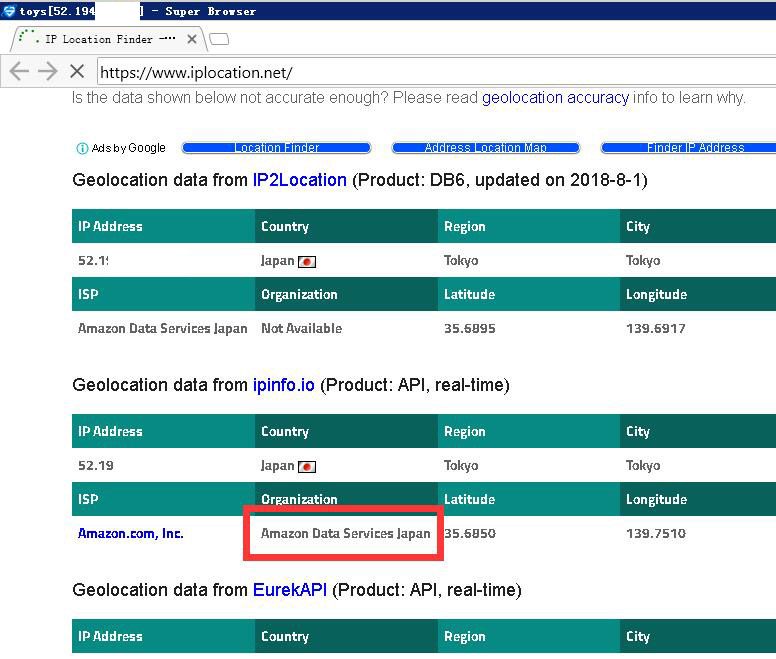Click the browser forward arrow
The width and height of the screenshot is (776, 659).
pyautogui.click(x=47, y=72)
